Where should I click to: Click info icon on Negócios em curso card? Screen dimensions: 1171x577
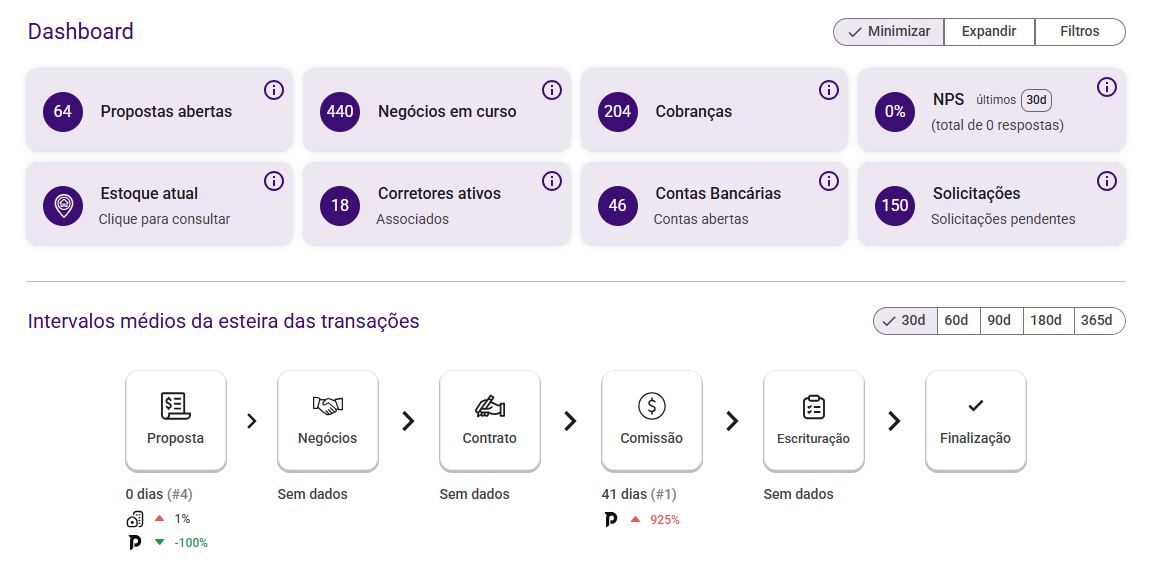click(552, 90)
